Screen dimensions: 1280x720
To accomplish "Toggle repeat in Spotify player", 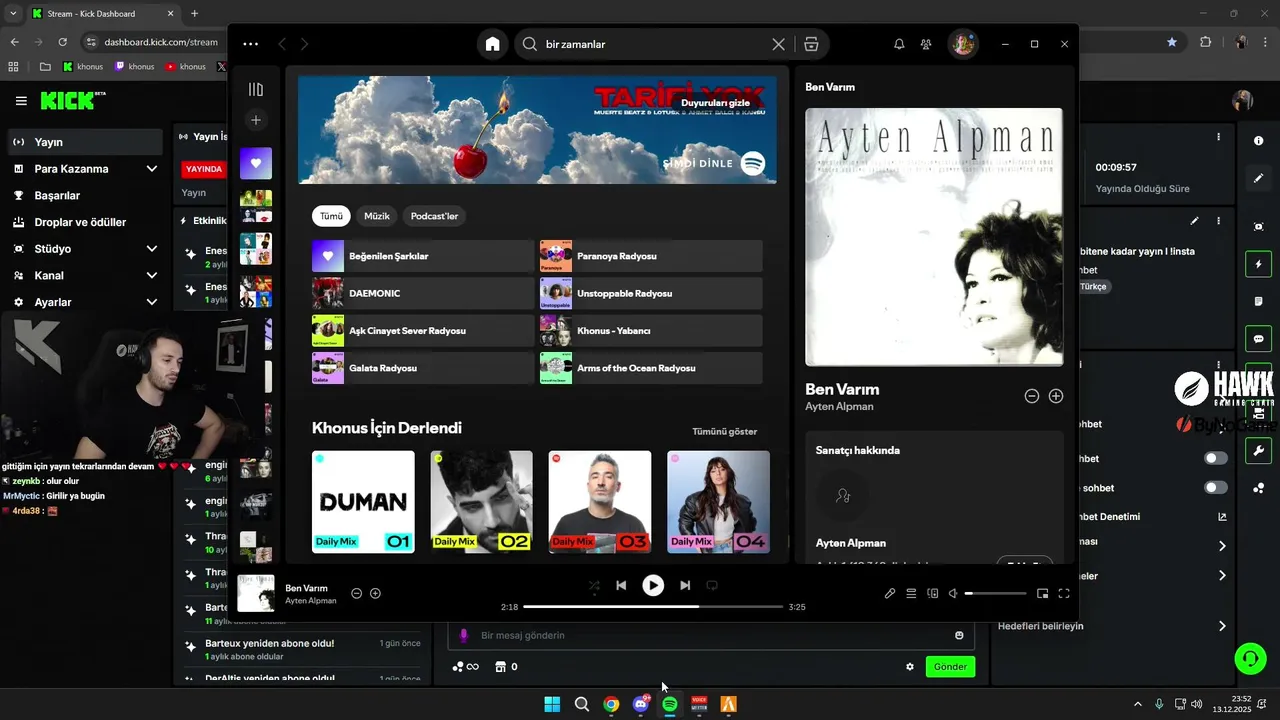I will [712, 586].
